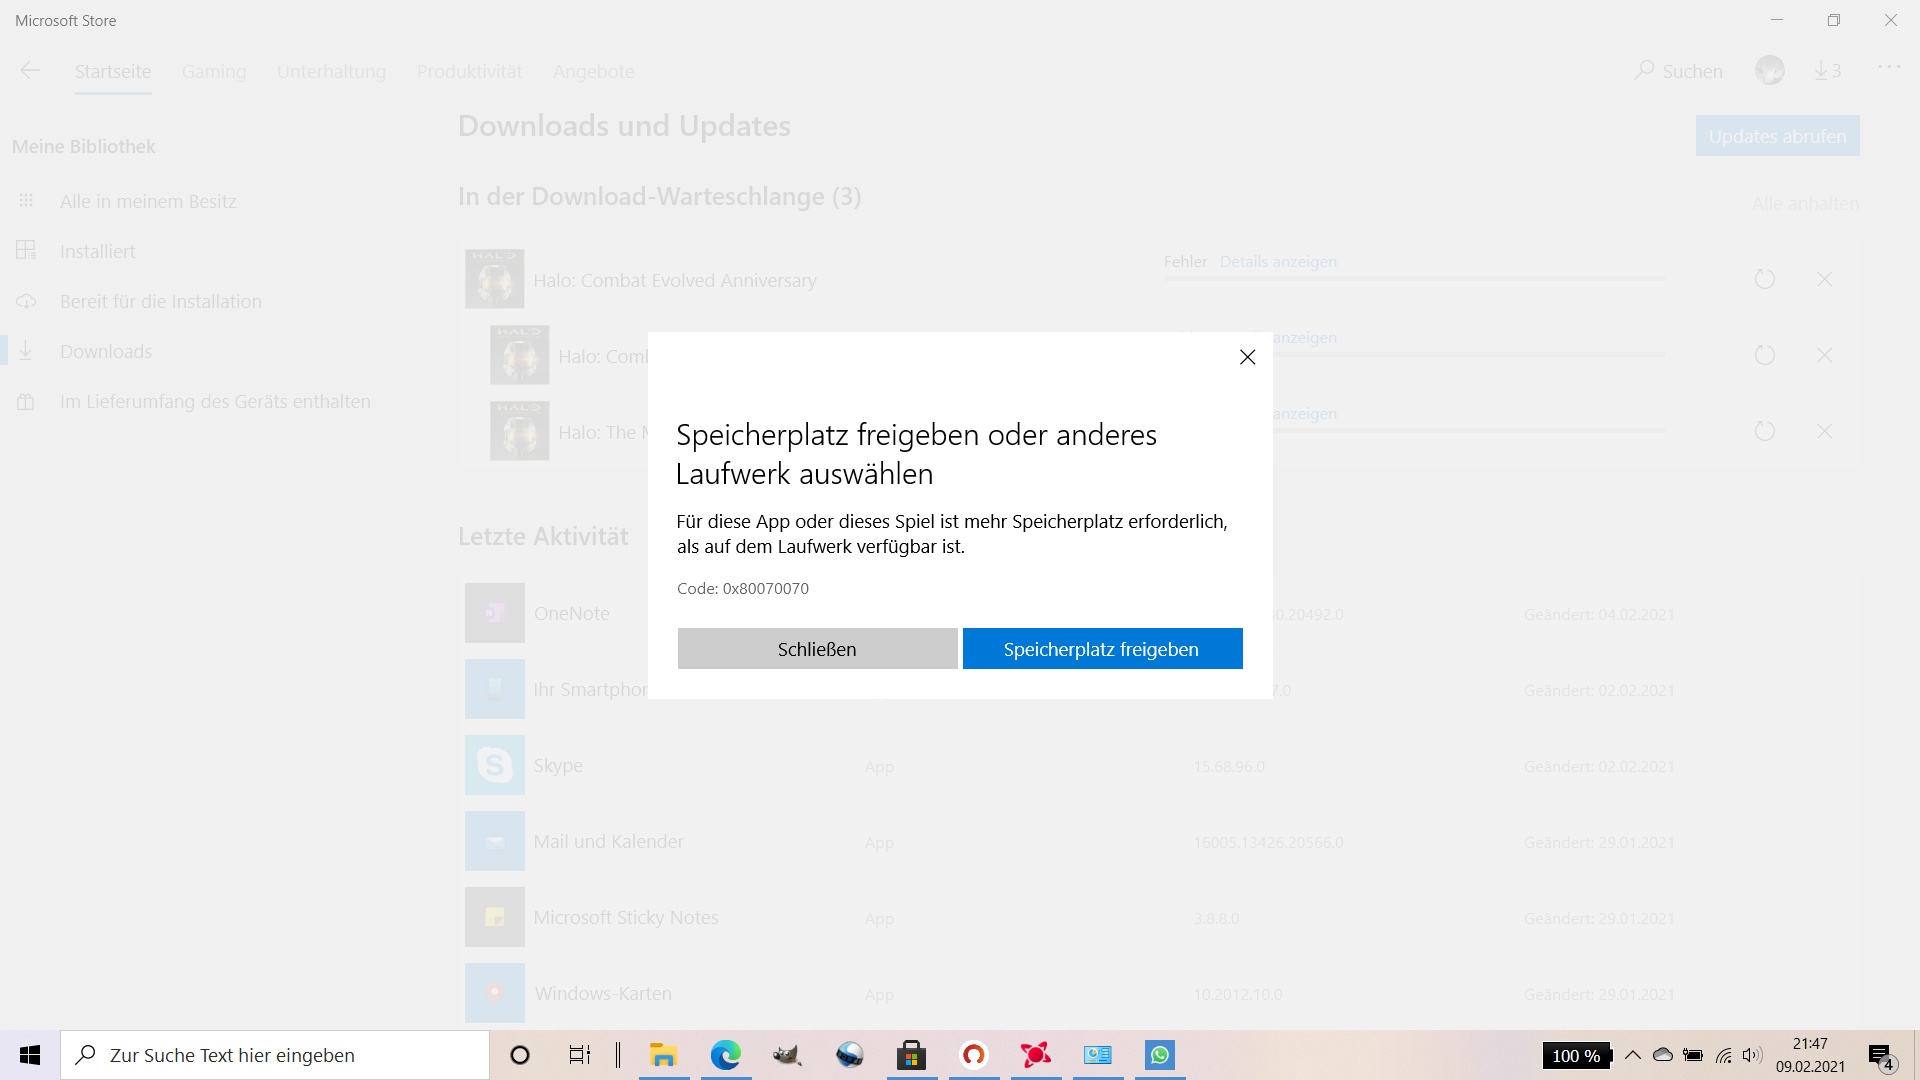The image size is (1920, 1080).
Task: Click Updates abrufen button
Action: 1777,136
